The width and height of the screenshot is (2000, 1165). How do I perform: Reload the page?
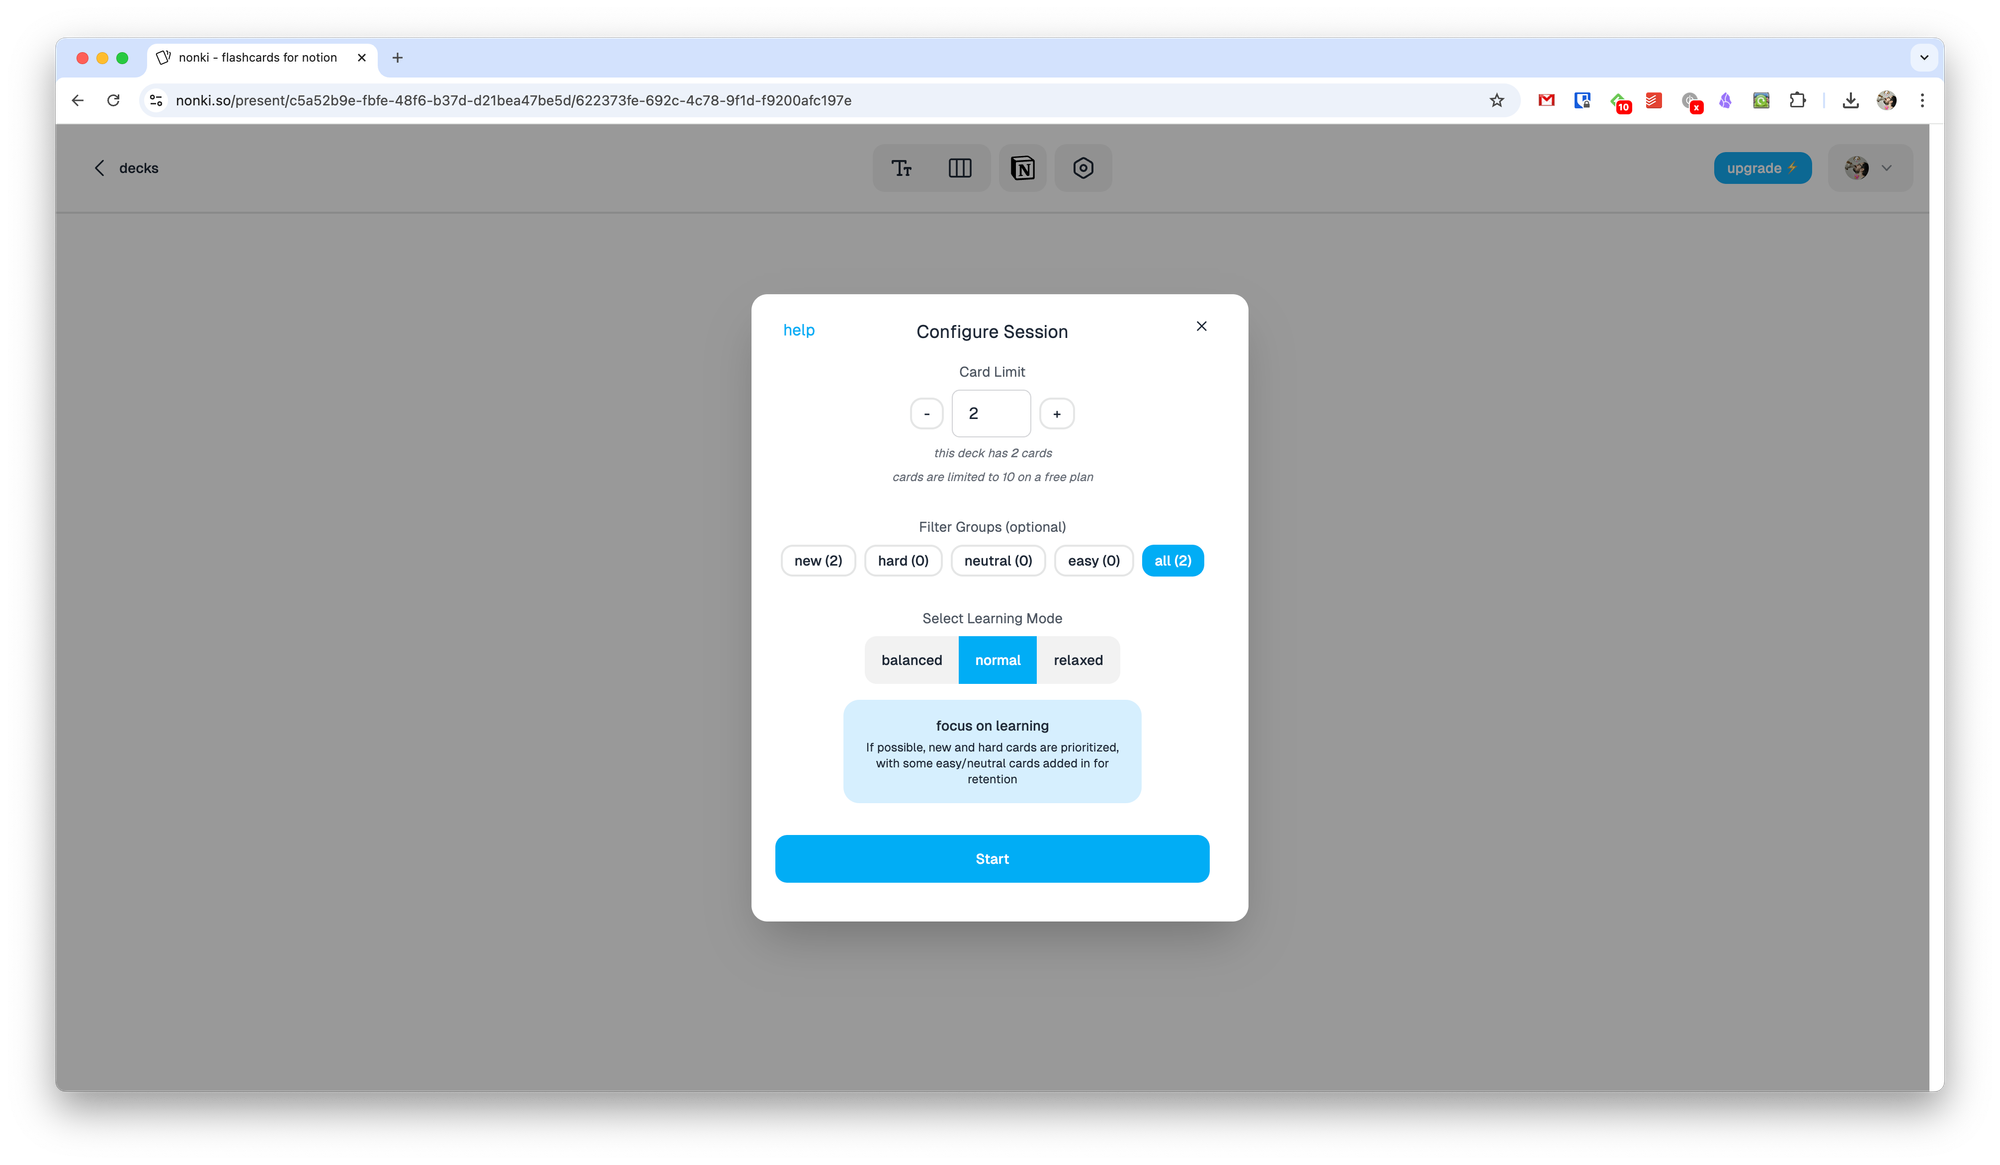pyautogui.click(x=113, y=100)
